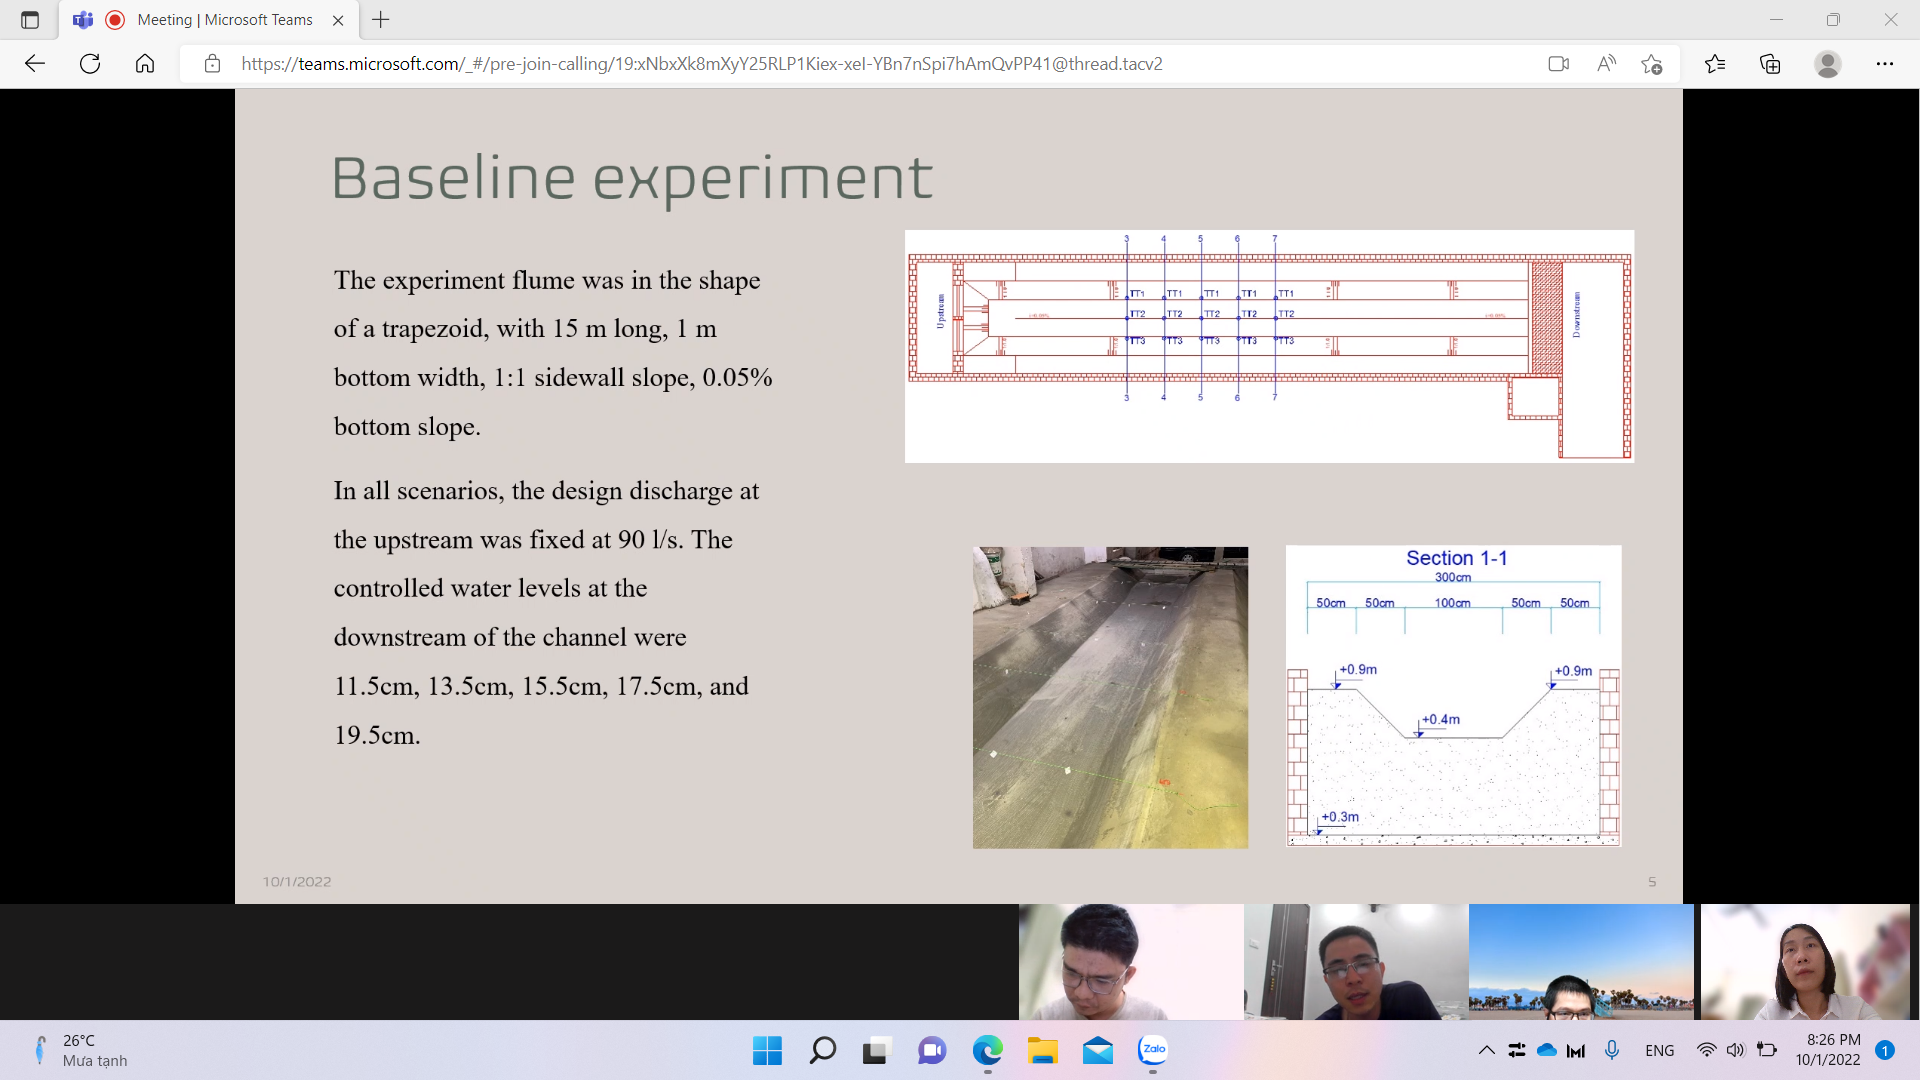The image size is (1920, 1080).
Task: Open Settings and more menu
Action: click(x=1884, y=64)
